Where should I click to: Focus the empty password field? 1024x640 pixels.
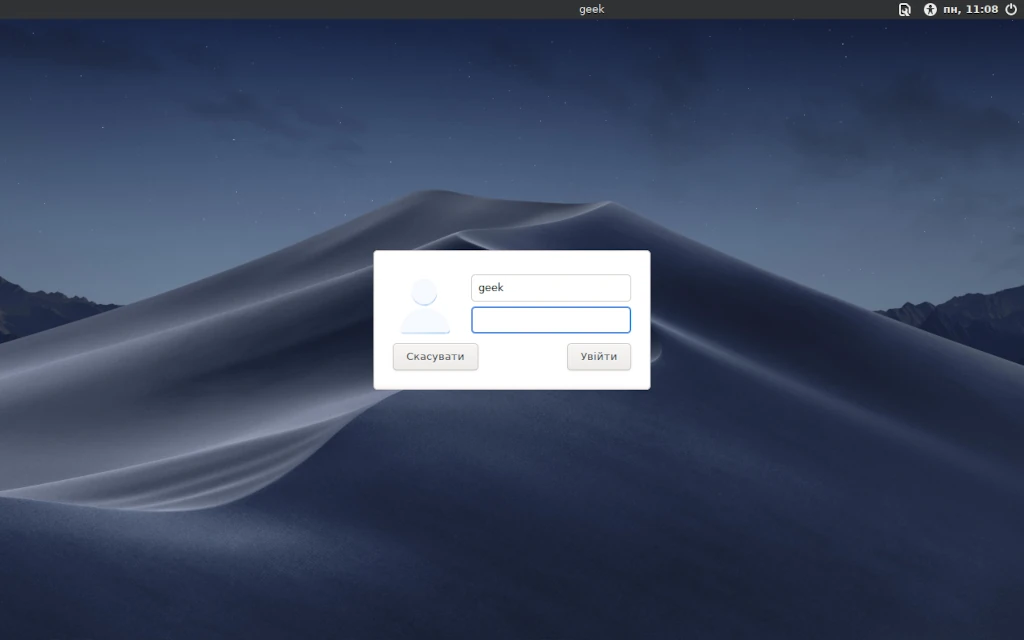[x=551, y=320]
